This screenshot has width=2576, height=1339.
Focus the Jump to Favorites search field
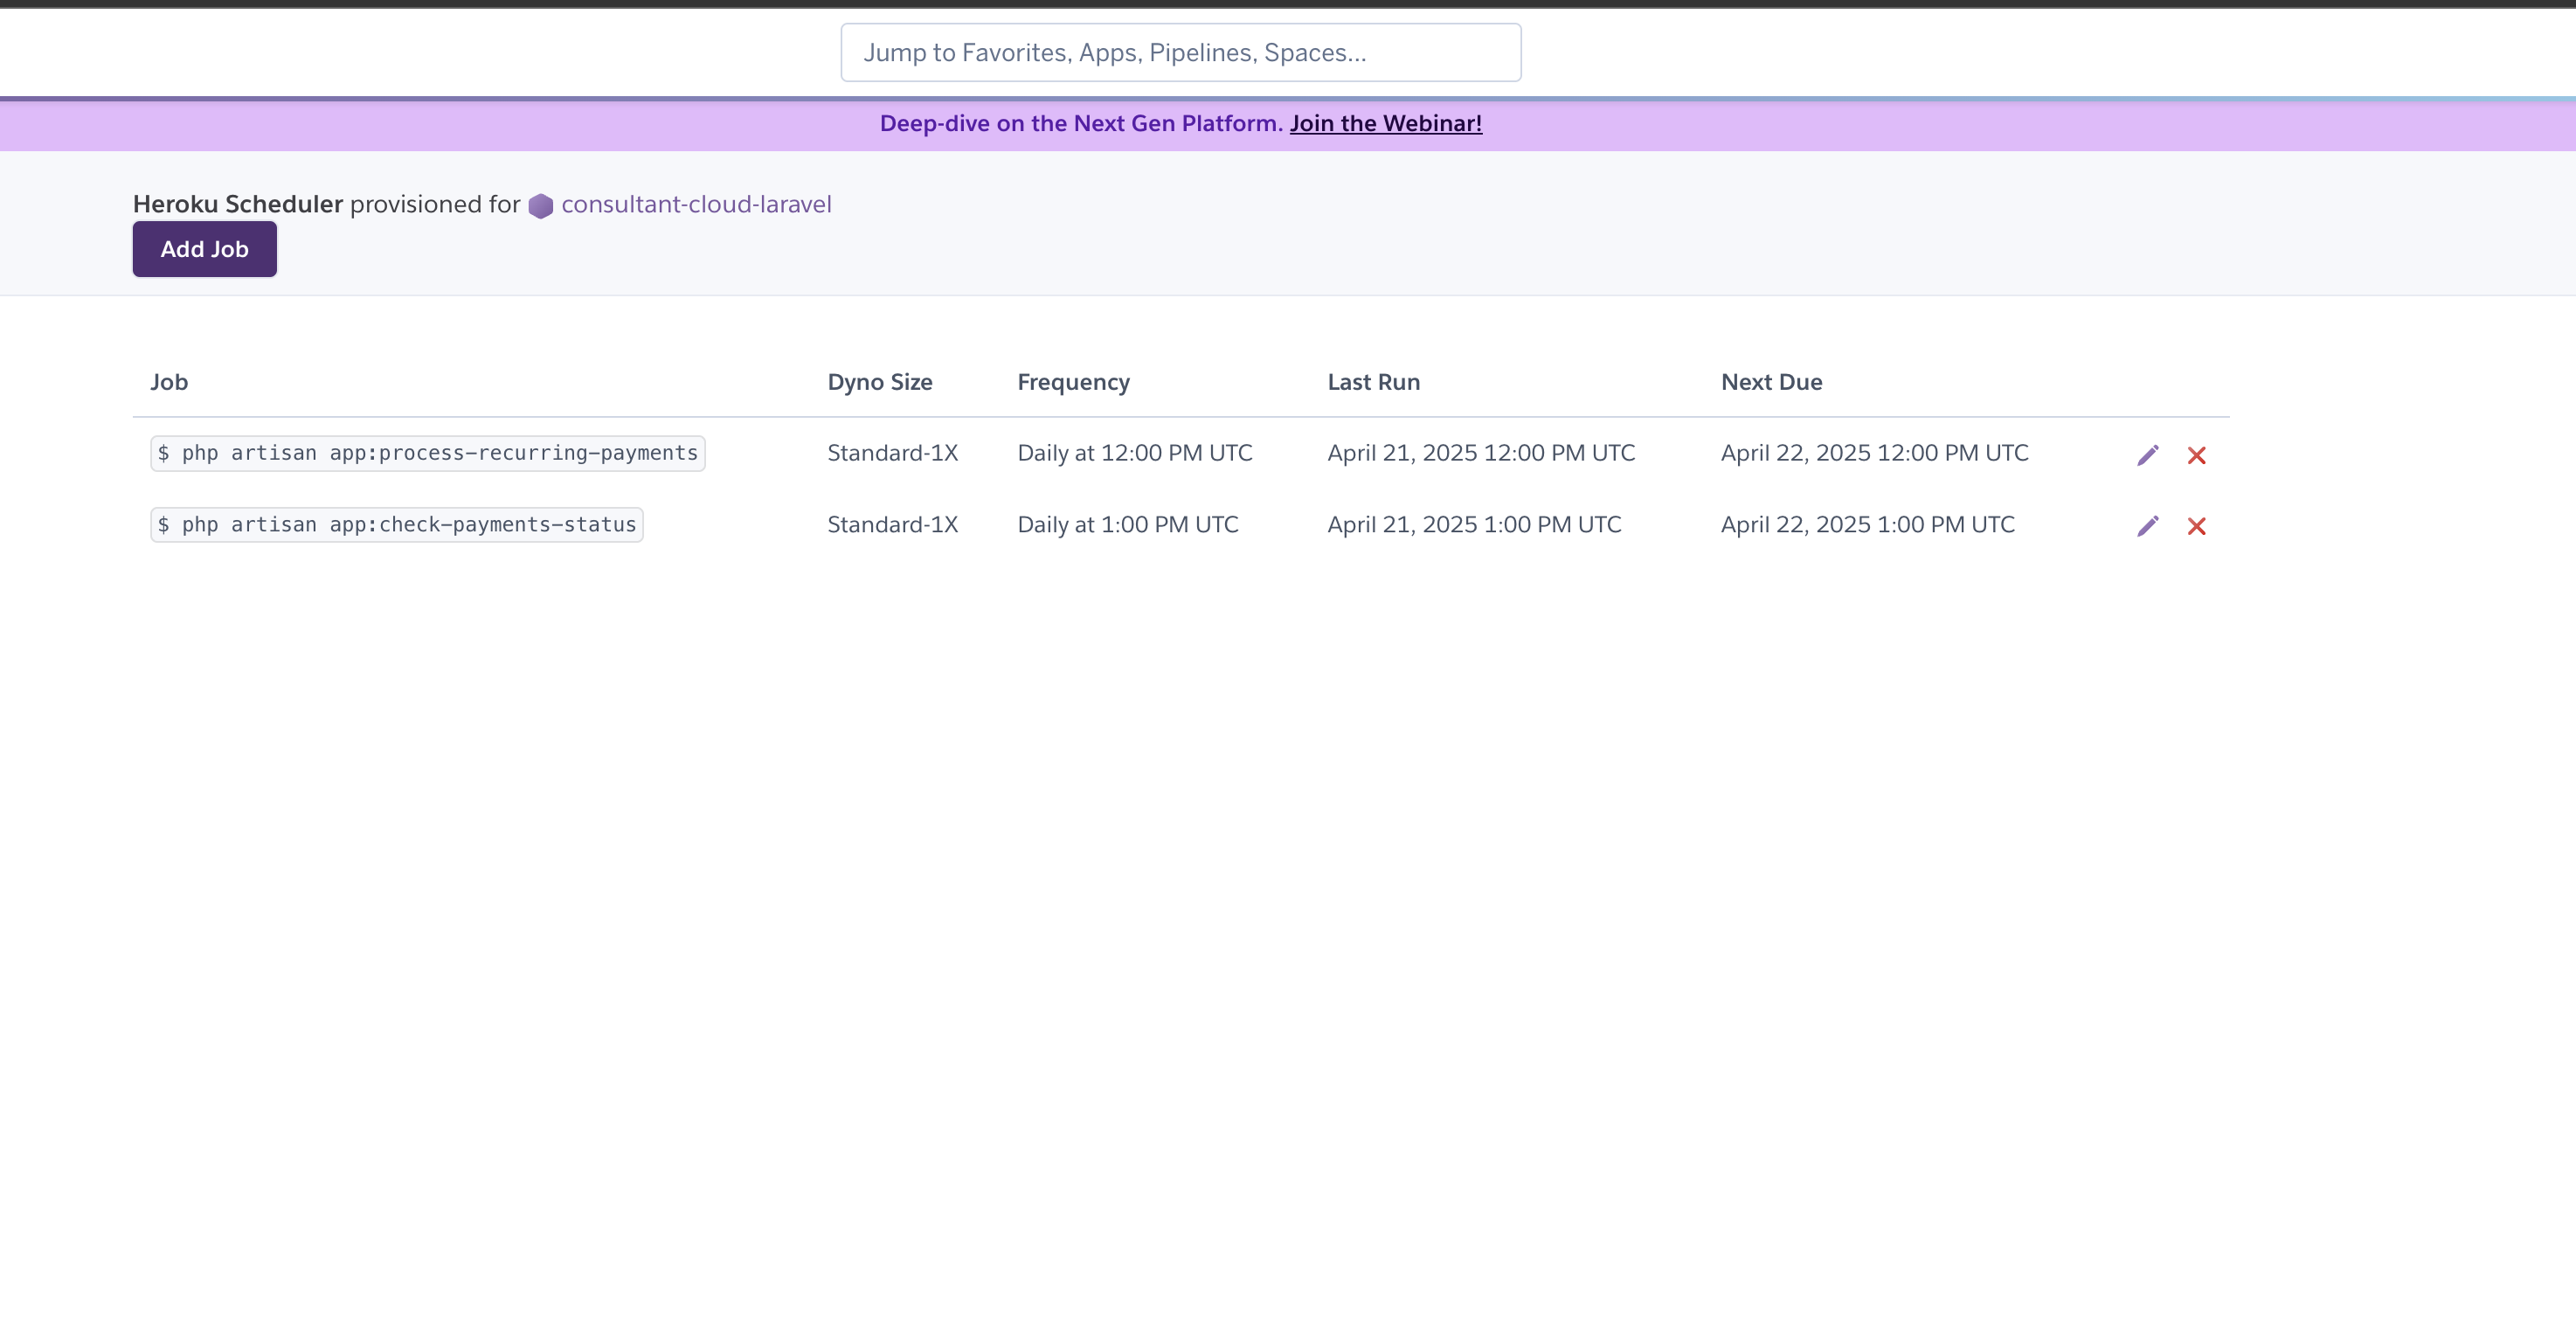coord(1180,53)
